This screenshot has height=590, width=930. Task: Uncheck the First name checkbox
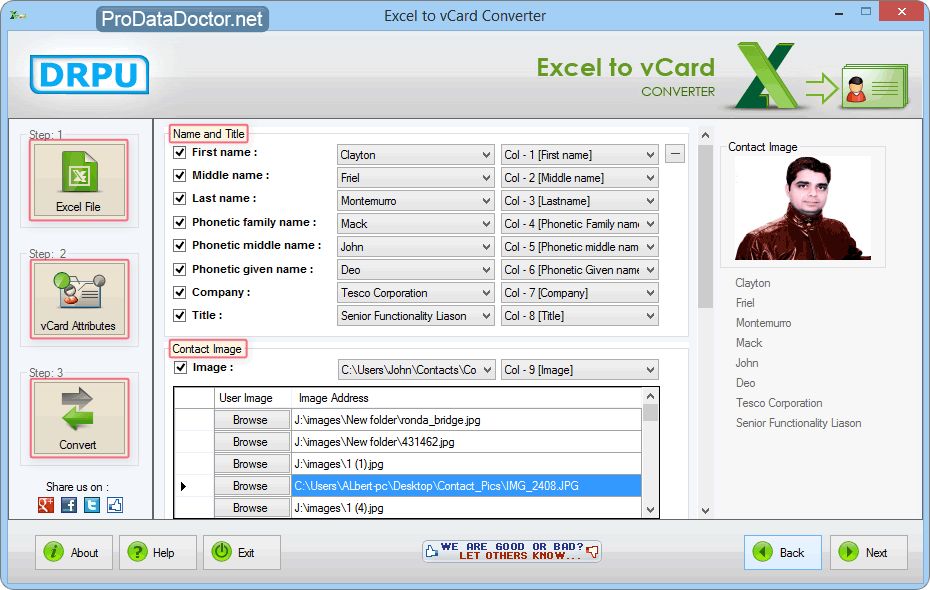[180, 152]
